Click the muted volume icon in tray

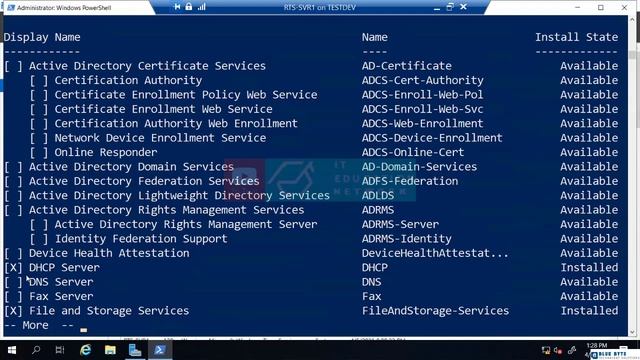558,351
